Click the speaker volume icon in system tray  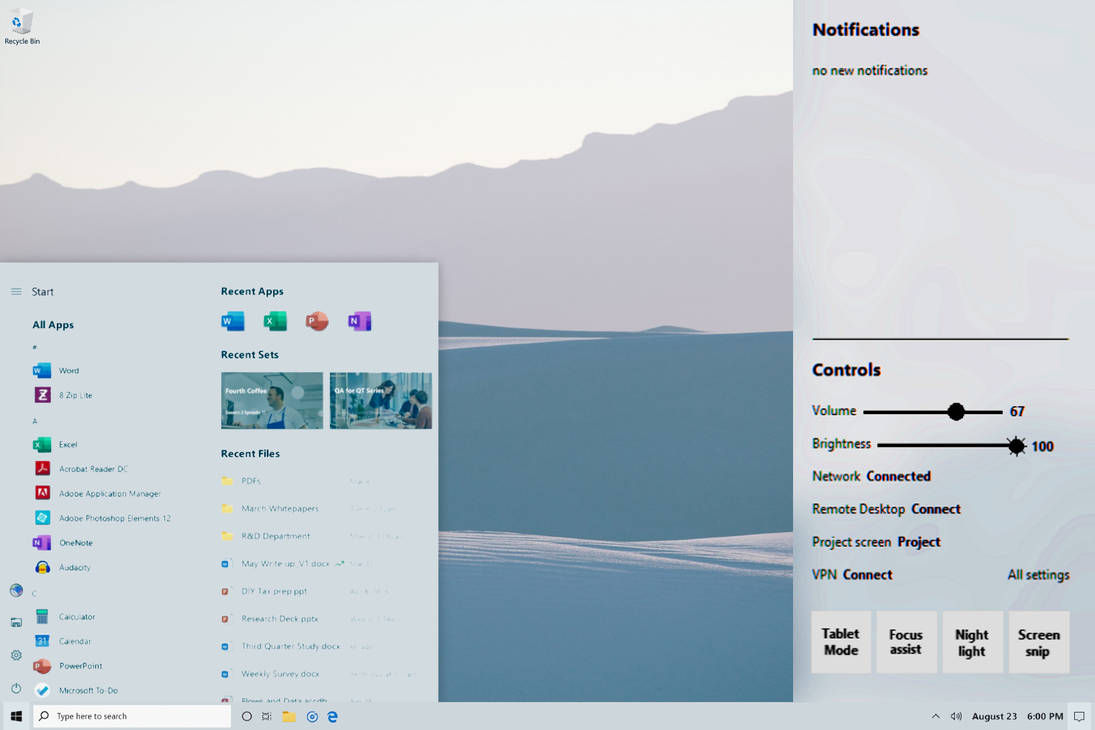click(956, 716)
